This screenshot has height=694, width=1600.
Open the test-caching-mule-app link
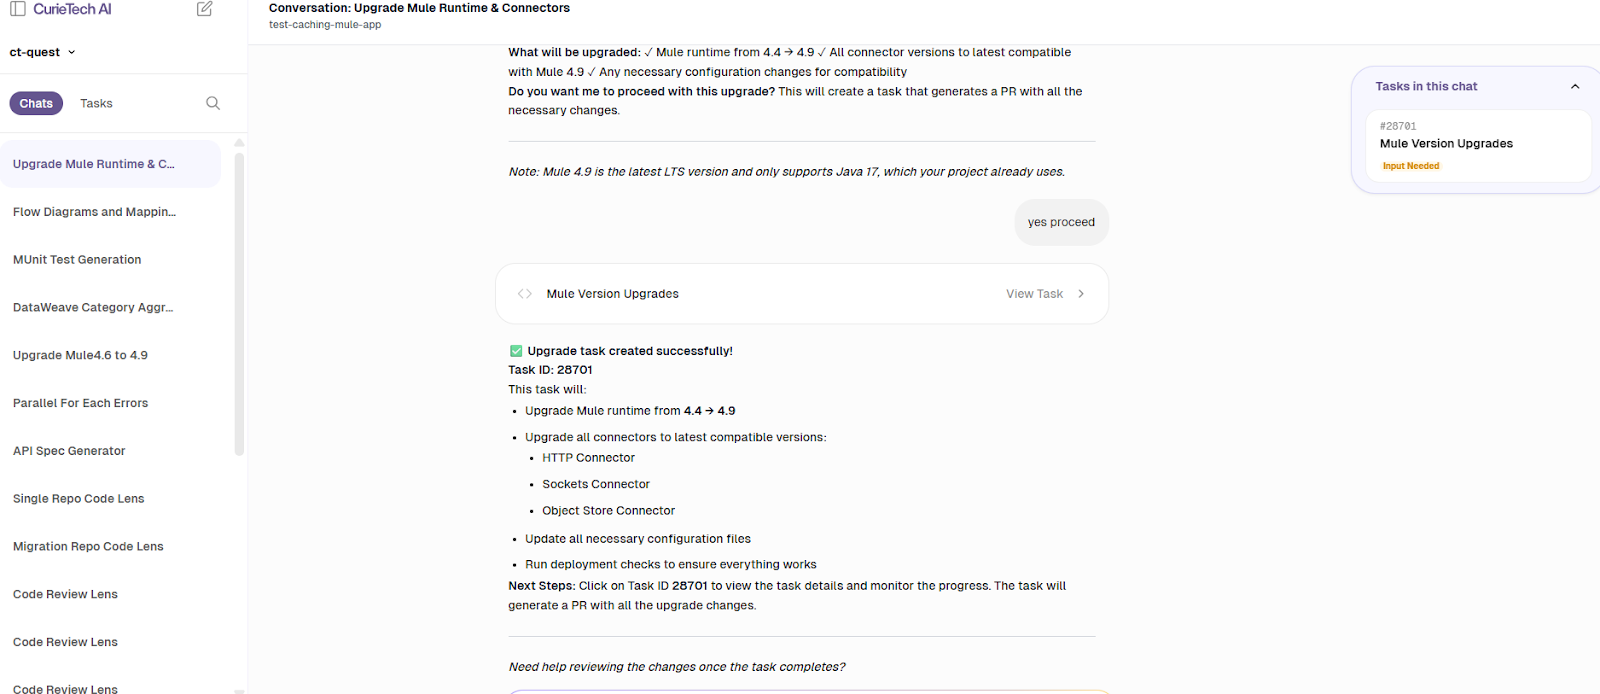click(x=326, y=24)
